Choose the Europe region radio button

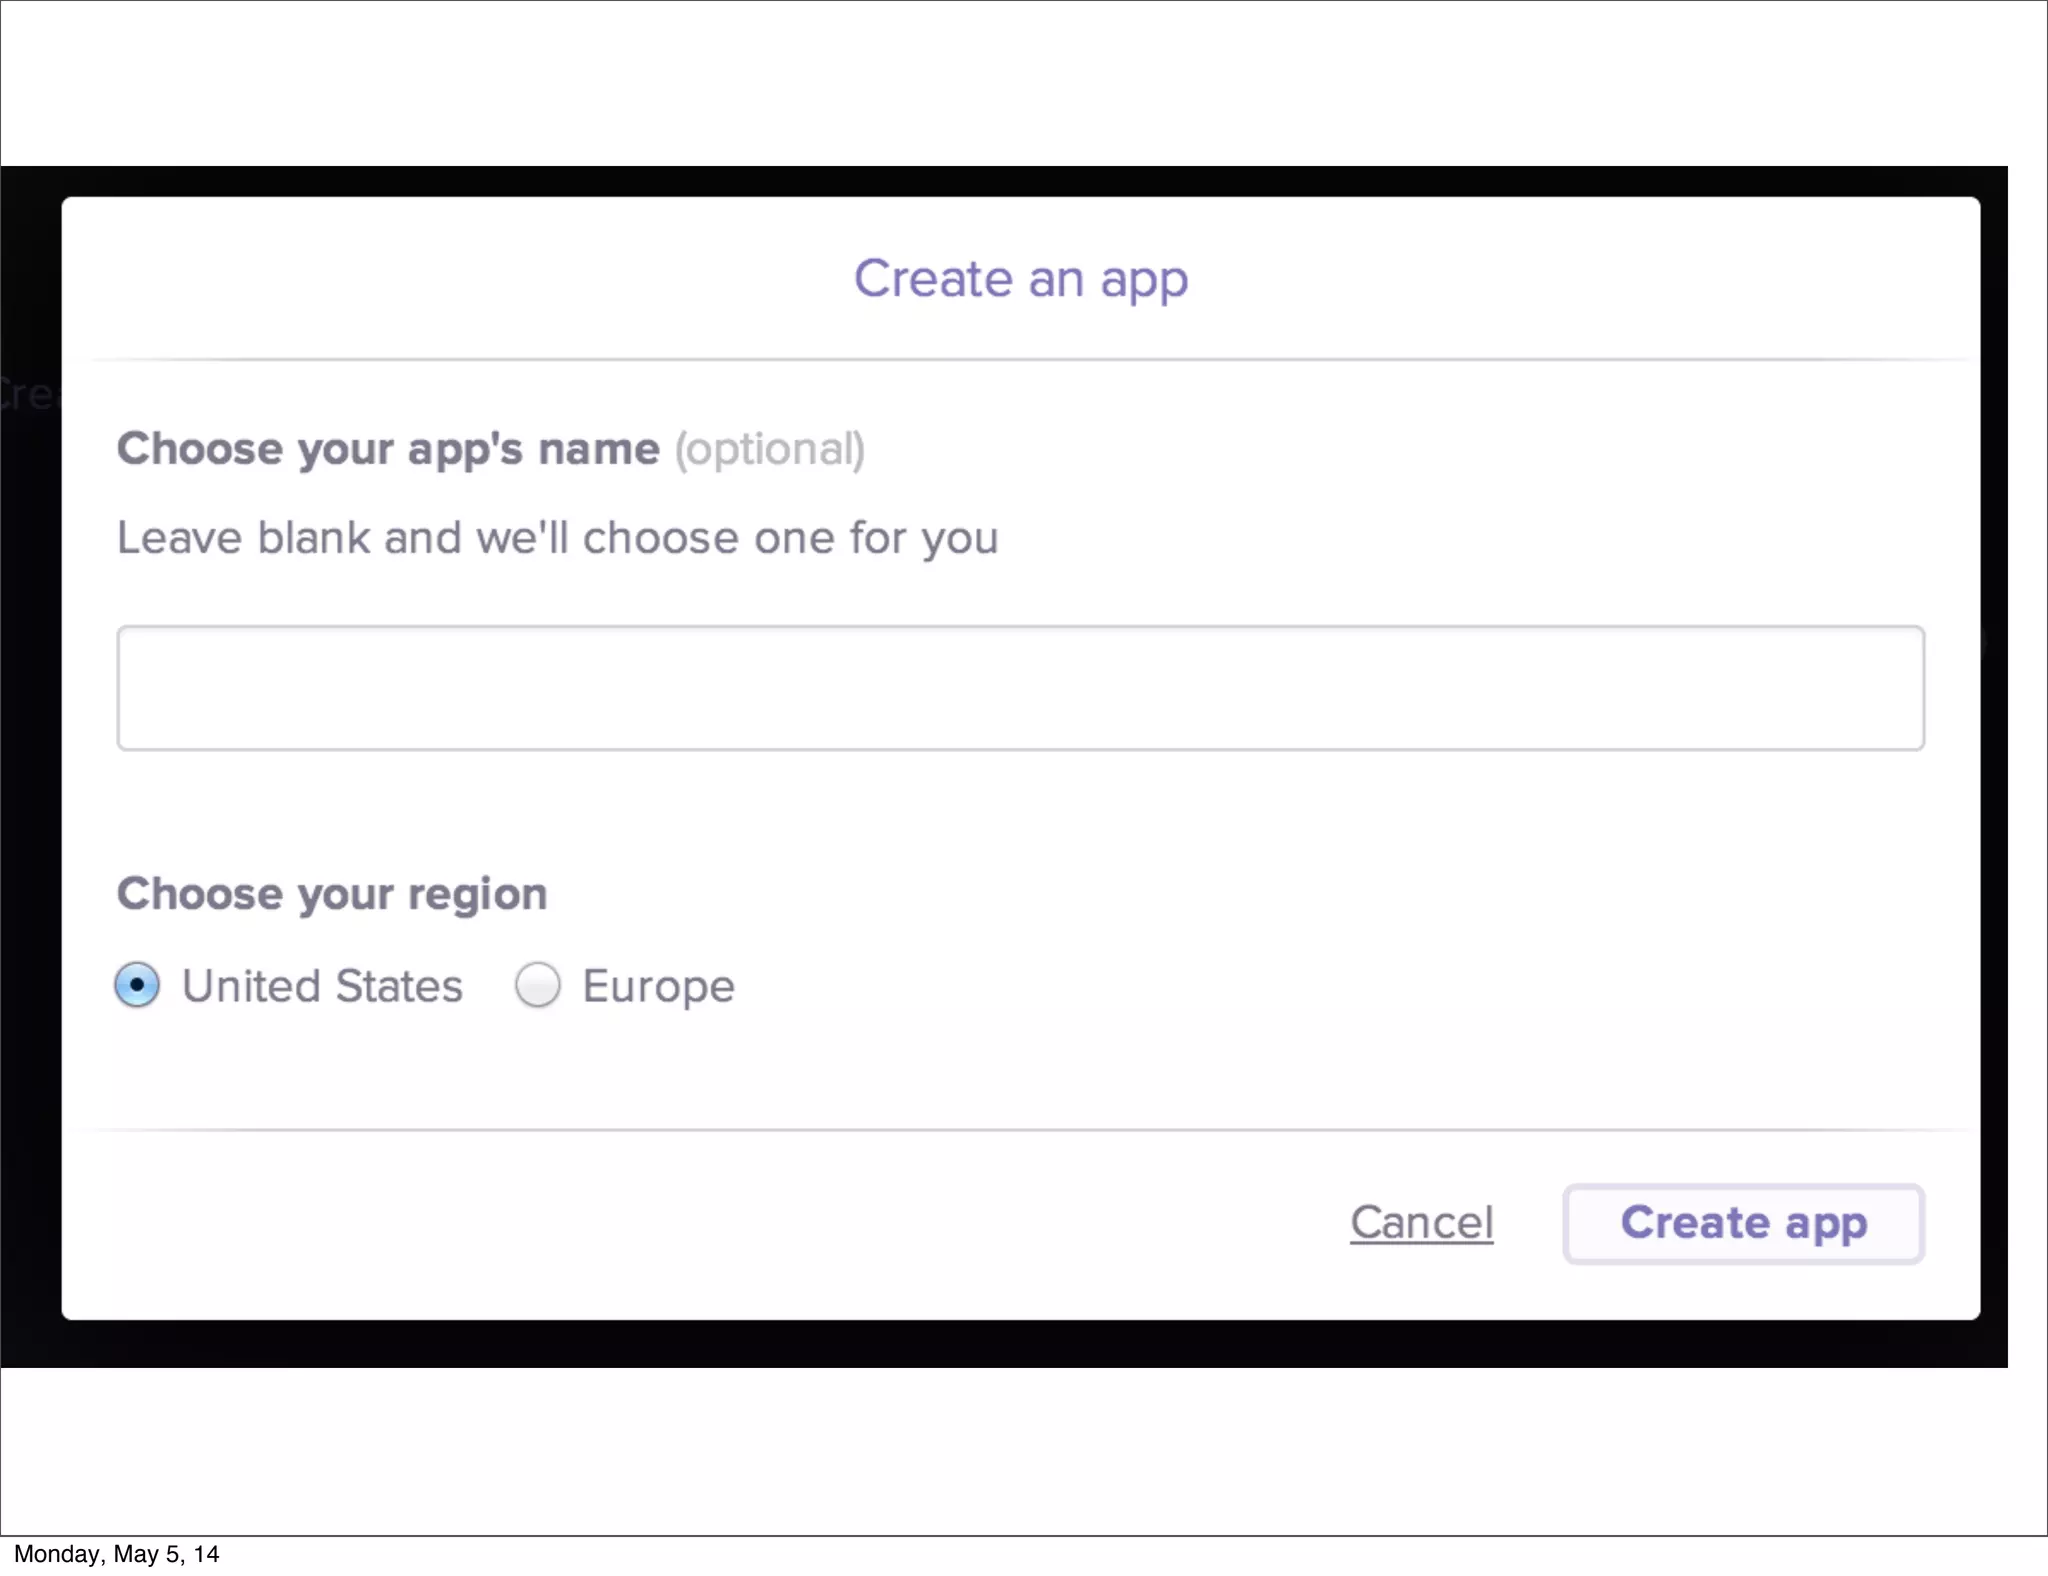click(x=537, y=985)
